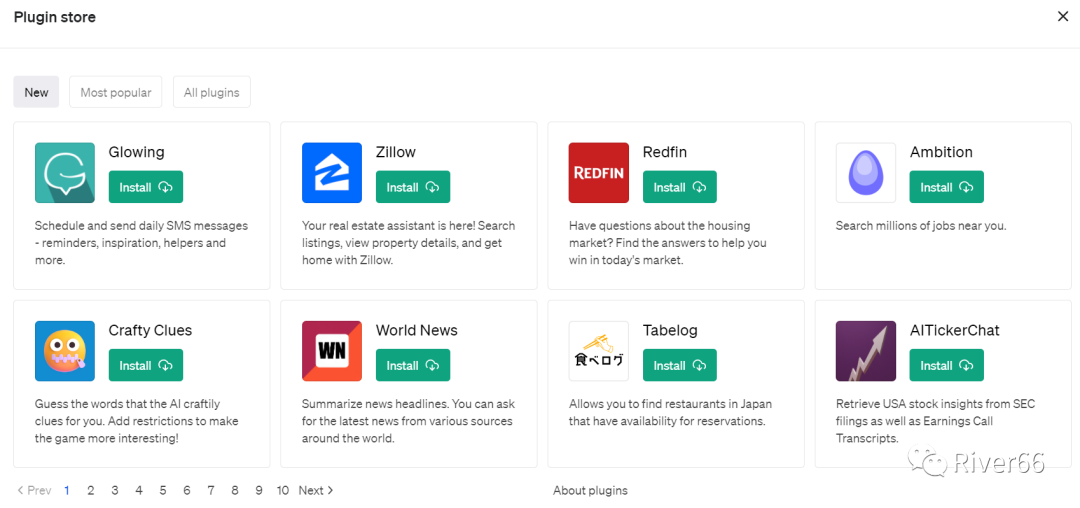Select the New plugins tab
Screen dimensions: 1080x508
click(x=36, y=92)
